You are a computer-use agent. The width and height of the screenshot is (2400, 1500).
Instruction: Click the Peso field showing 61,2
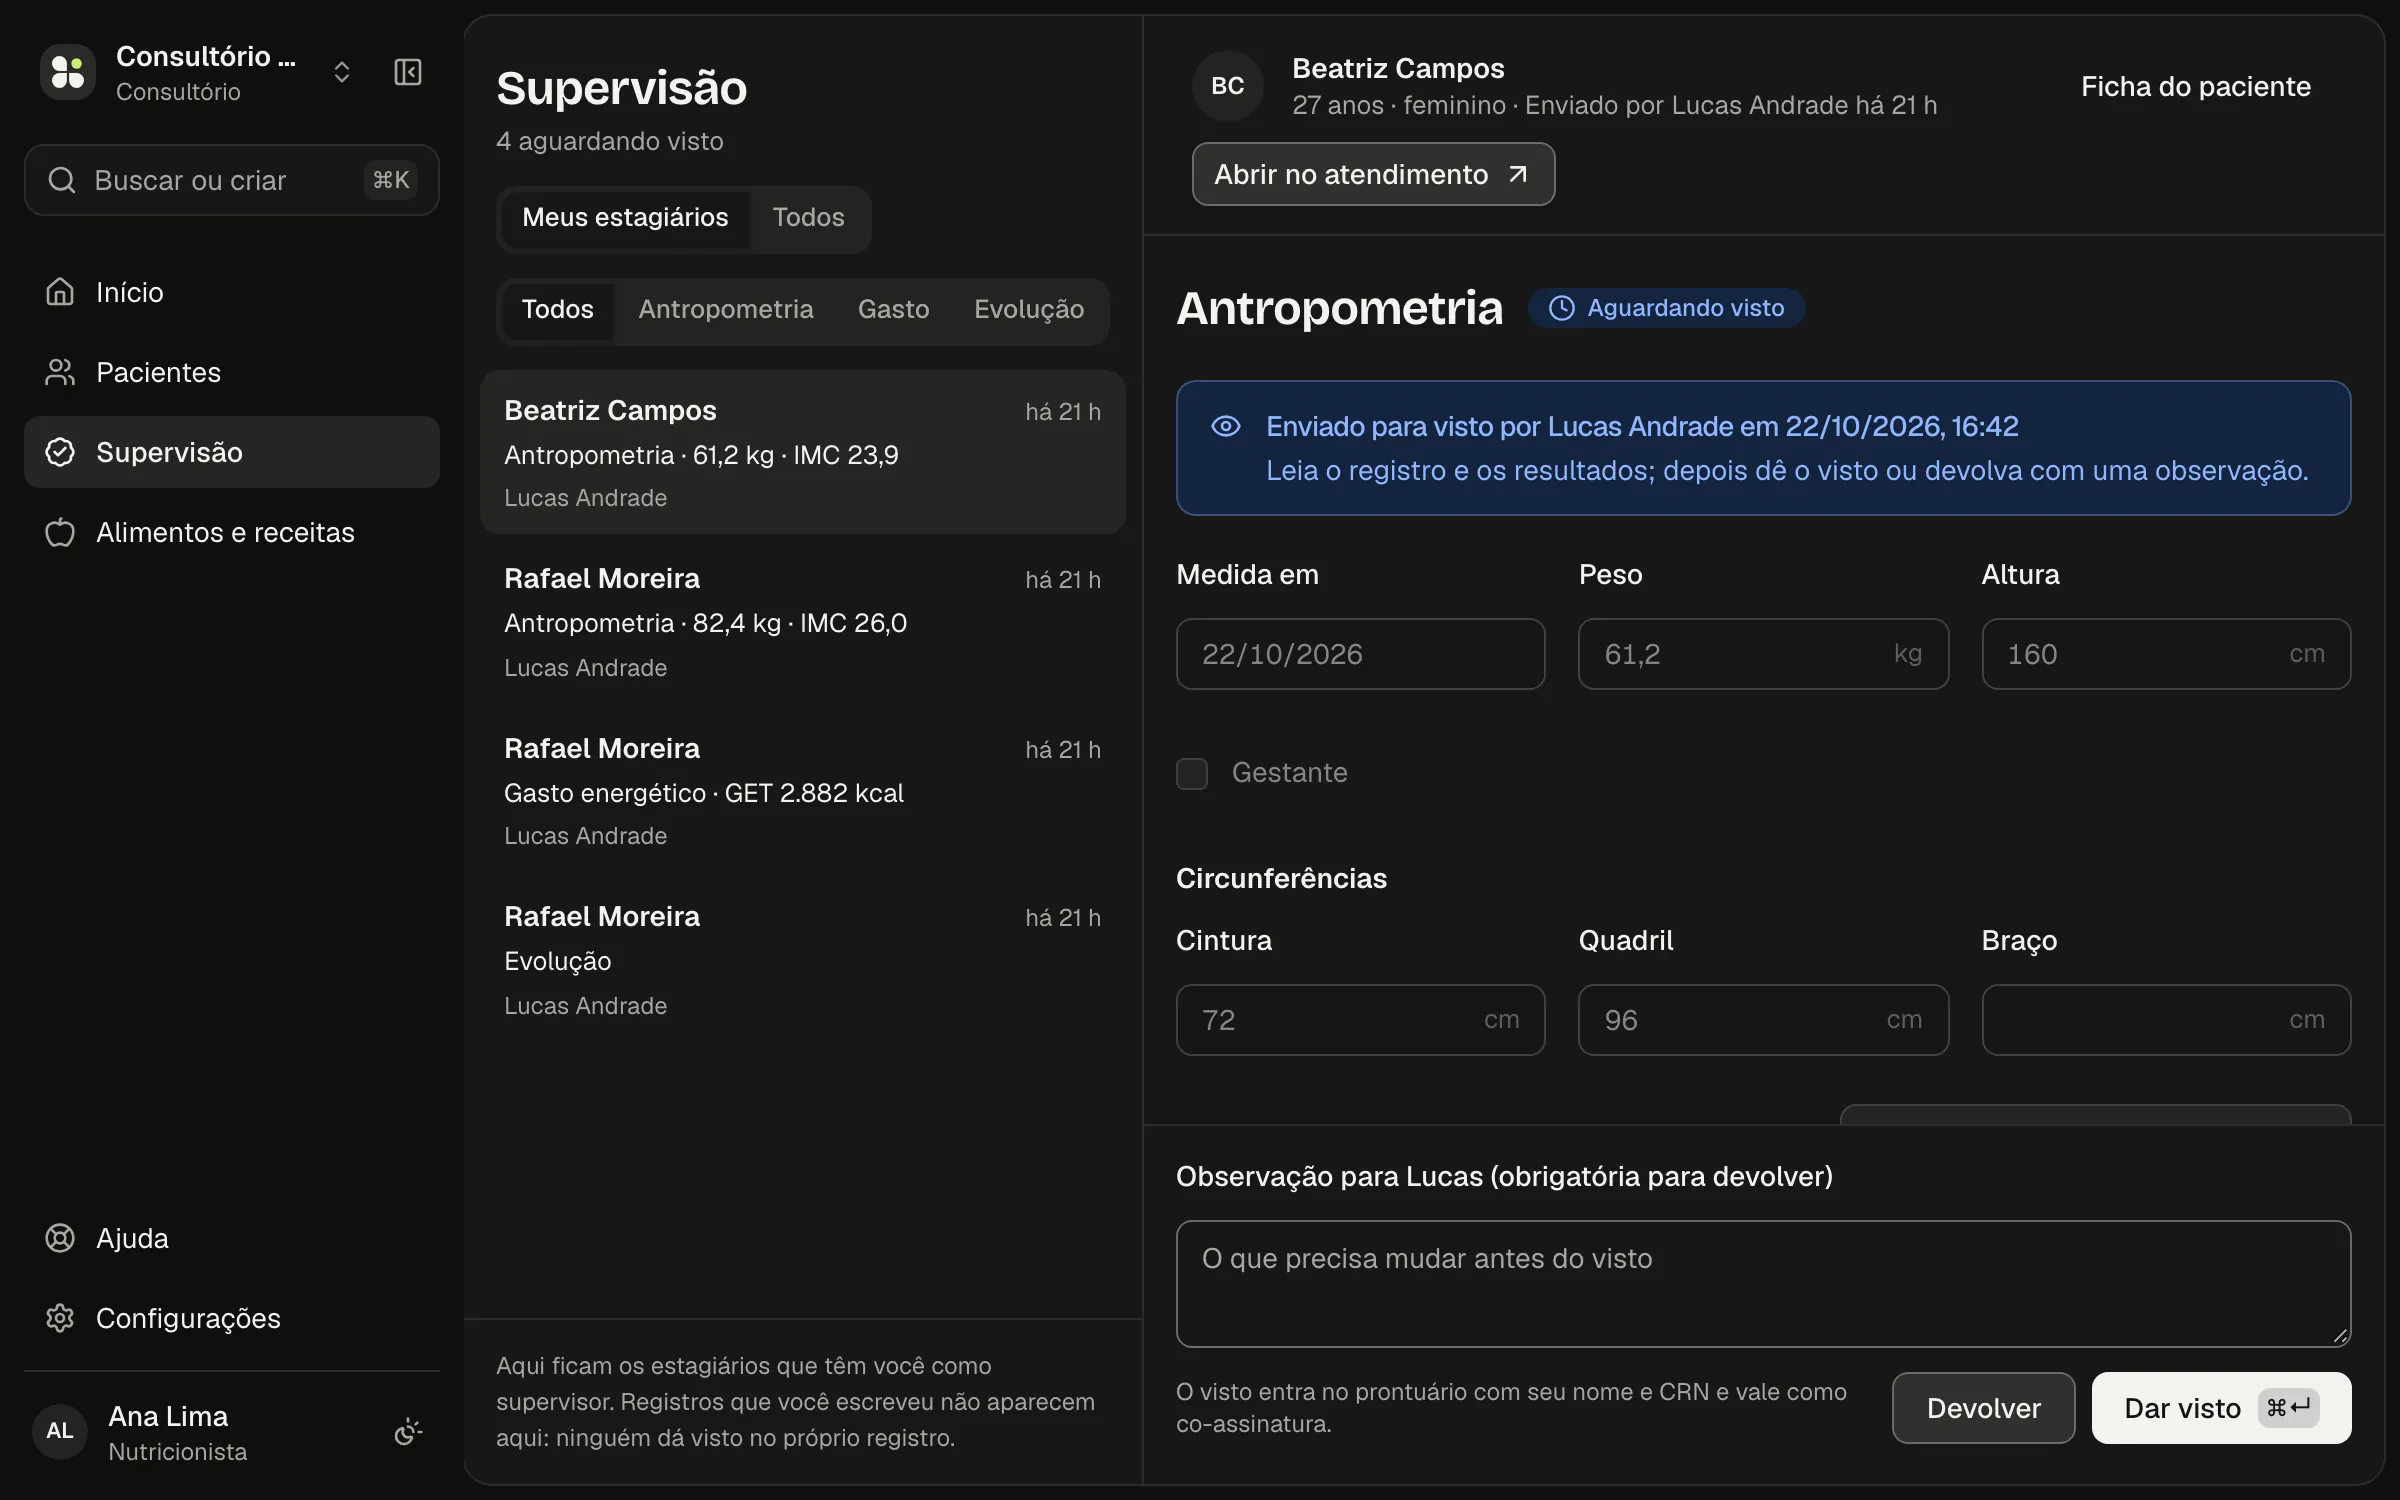1763,654
